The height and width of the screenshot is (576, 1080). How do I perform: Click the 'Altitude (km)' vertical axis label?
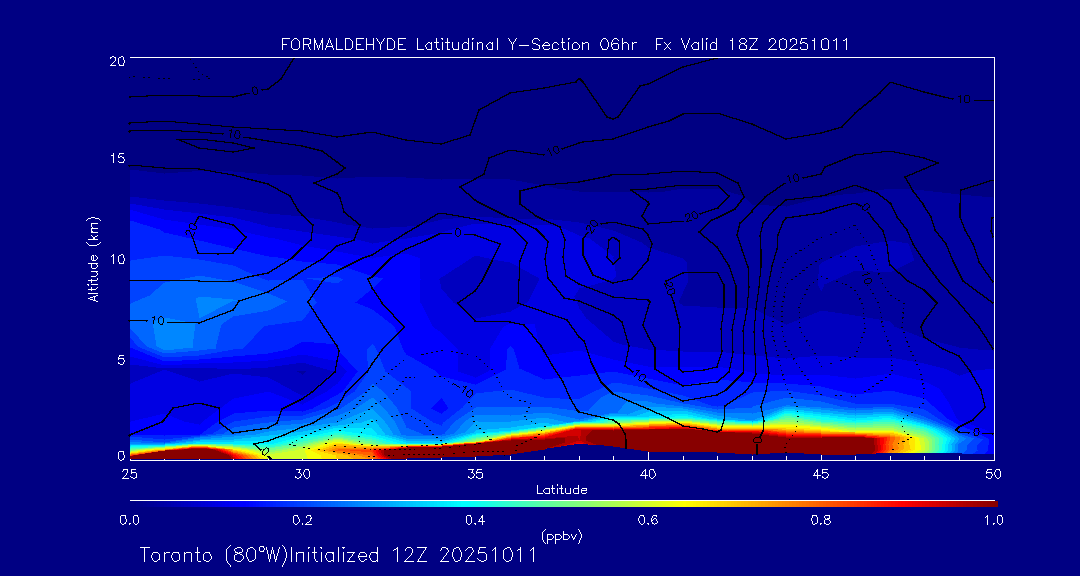point(93,258)
